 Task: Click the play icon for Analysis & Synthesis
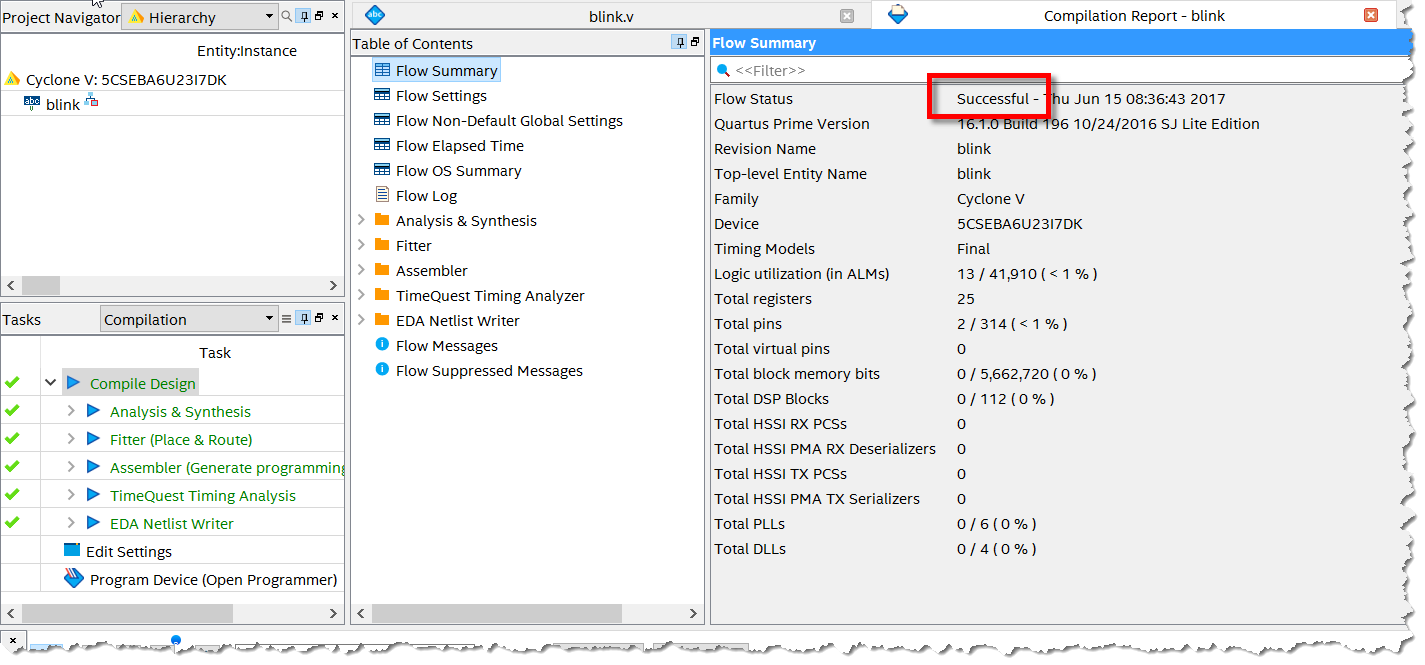coord(93,411)
